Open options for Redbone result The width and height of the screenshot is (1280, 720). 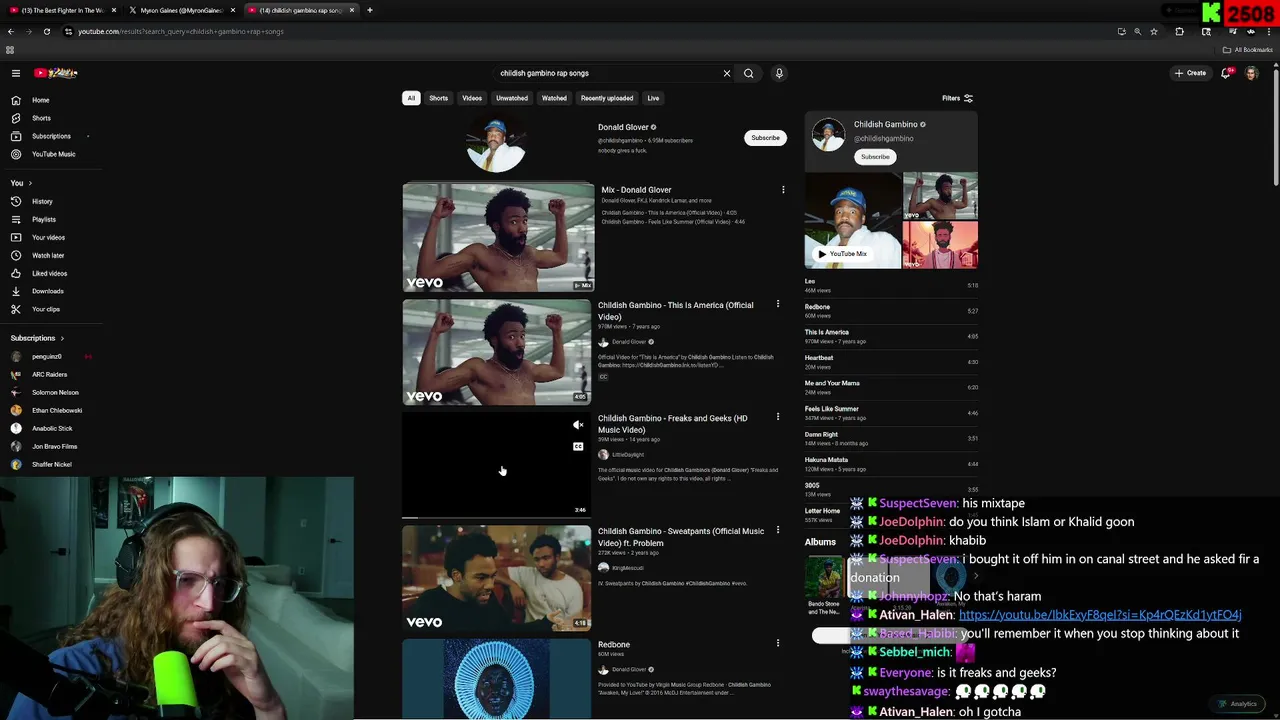point(778,643)
